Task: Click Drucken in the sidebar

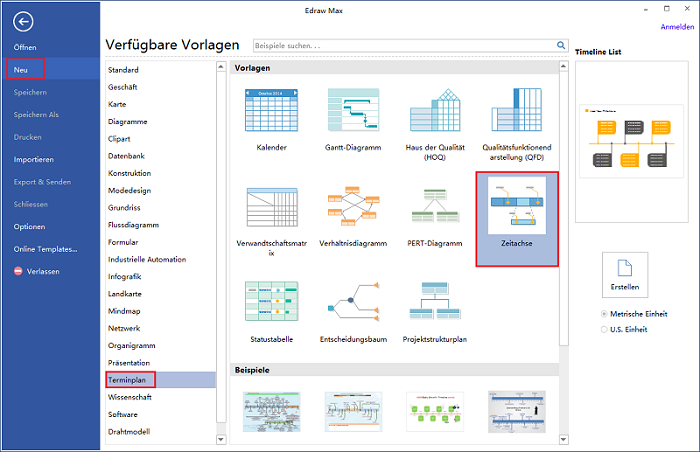Action: [x=27, y=137]
